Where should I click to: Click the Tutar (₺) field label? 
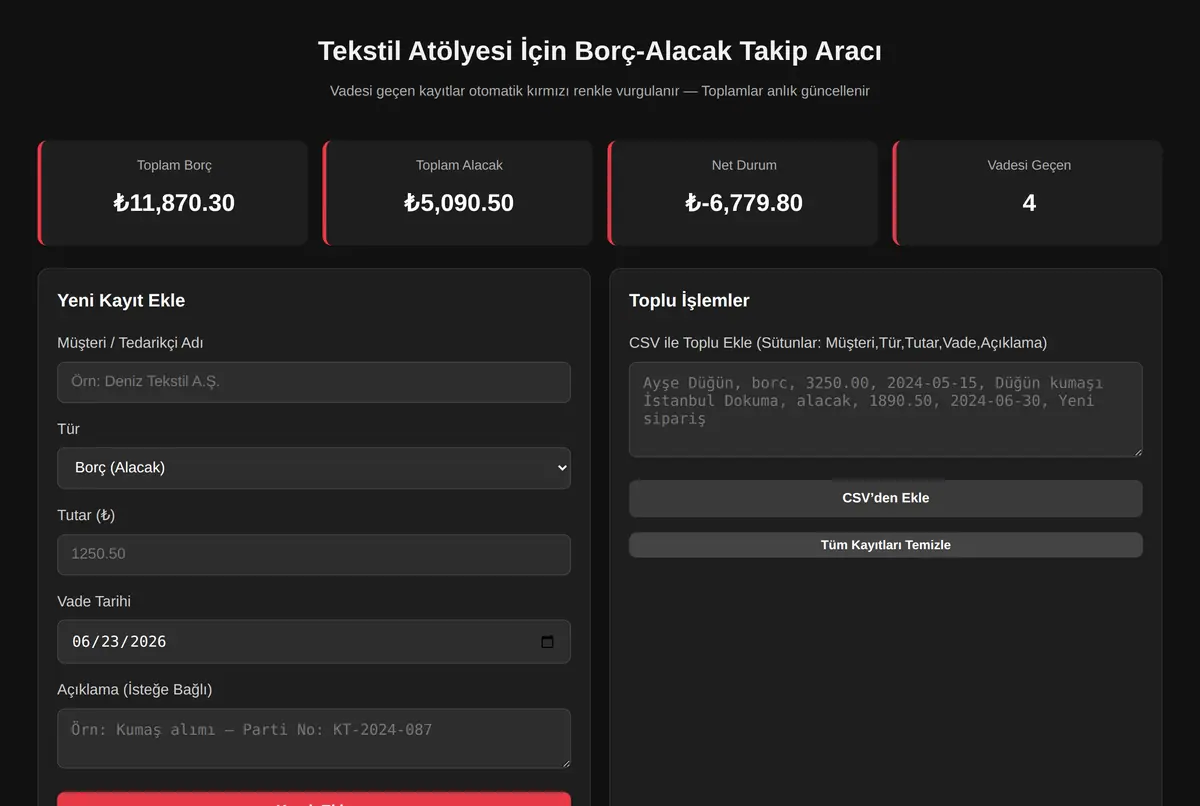(86, 515)
